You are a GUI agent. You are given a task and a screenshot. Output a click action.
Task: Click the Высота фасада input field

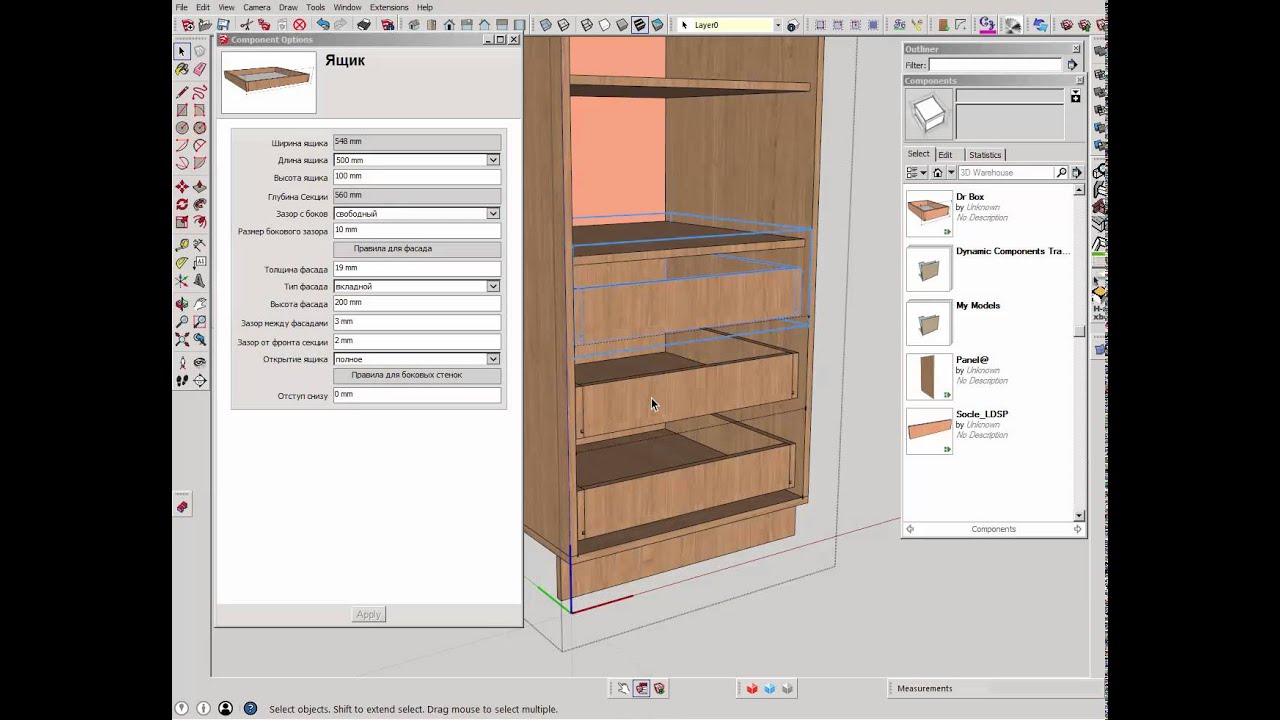(x=416, y=303)
